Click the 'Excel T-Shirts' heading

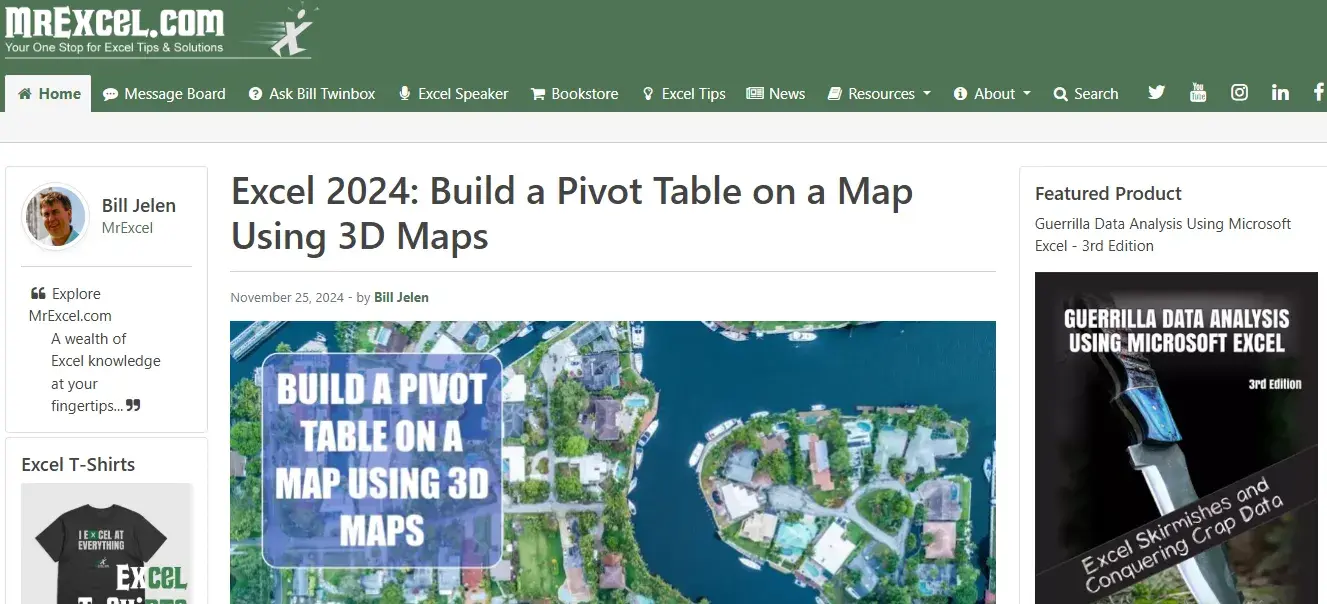(78, 464)
